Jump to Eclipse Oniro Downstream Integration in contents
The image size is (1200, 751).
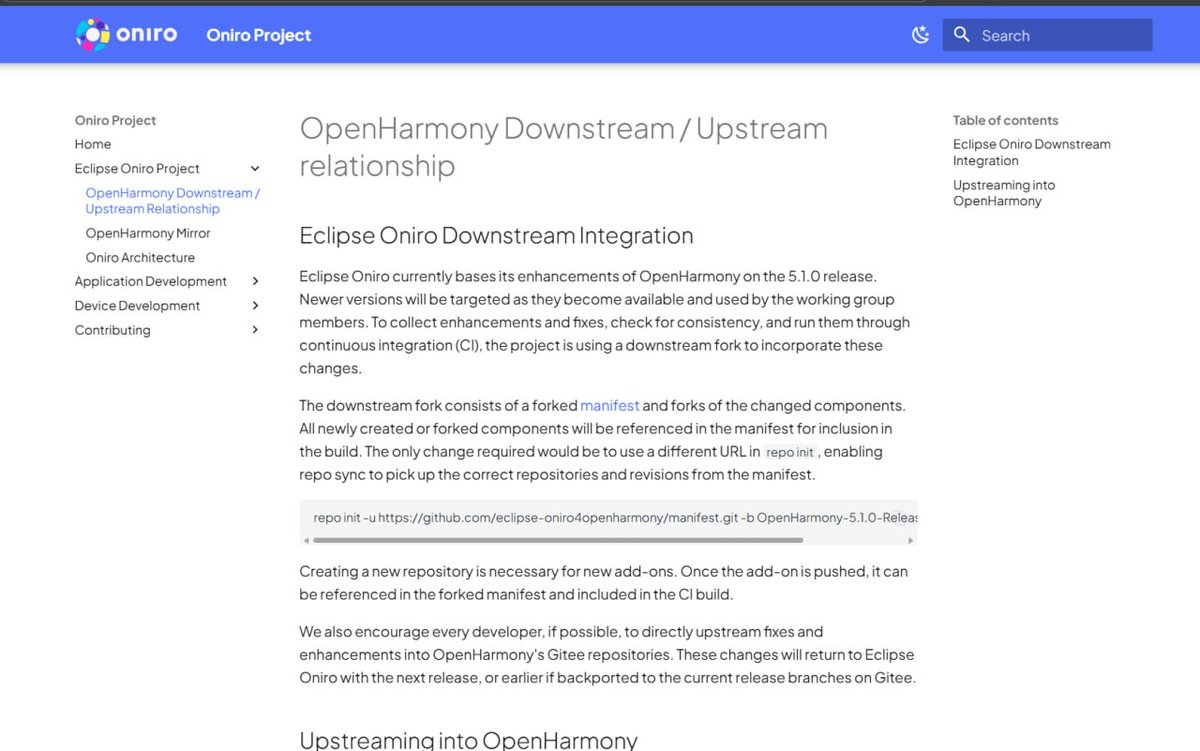click(1032, 152)
